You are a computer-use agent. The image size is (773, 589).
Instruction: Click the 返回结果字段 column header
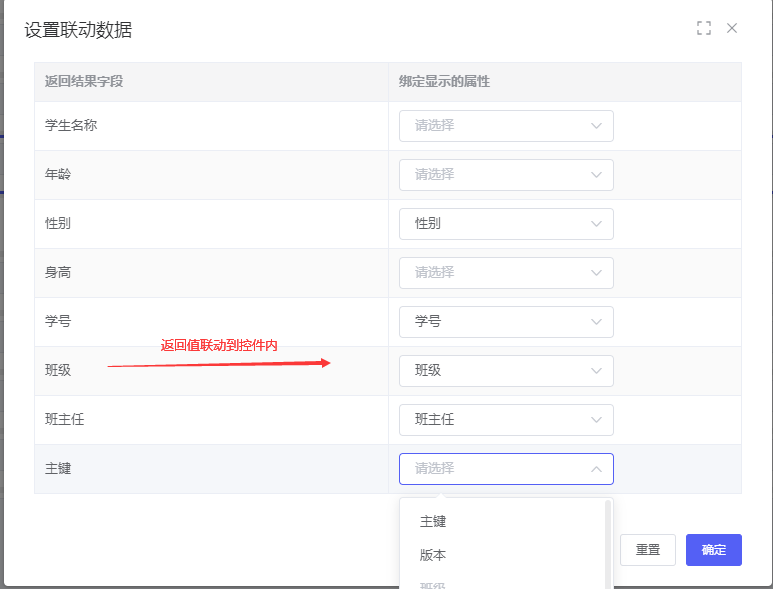pos(84,81)
